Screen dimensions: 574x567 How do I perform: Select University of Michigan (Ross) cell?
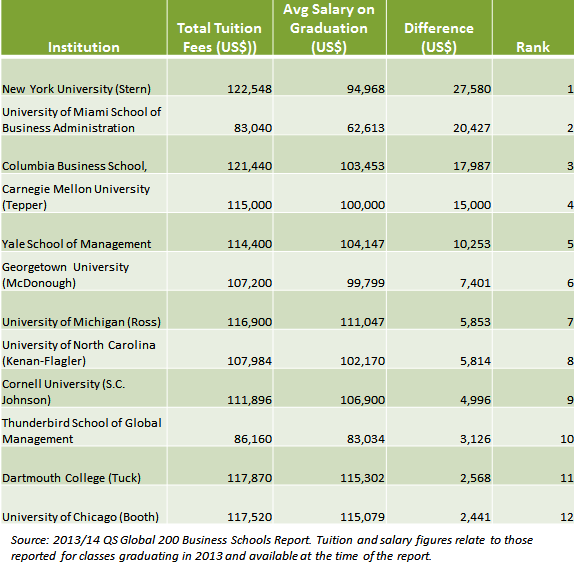point(84,310)
